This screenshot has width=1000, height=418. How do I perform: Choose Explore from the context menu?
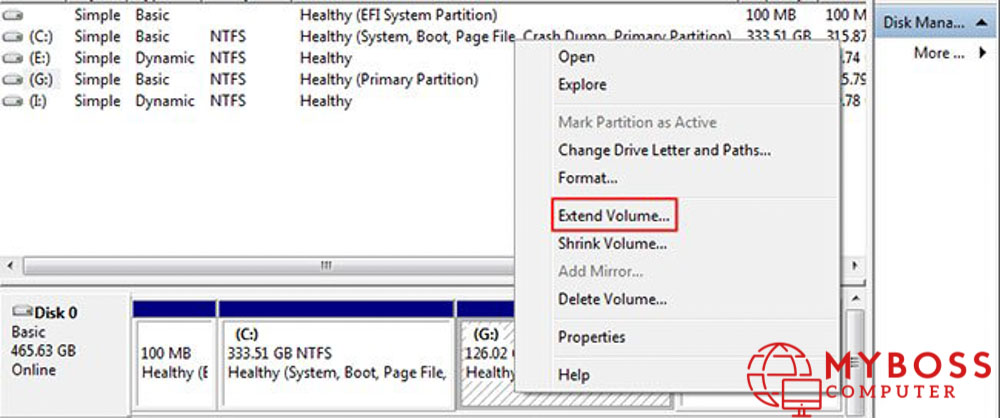[x=582, y=85]
